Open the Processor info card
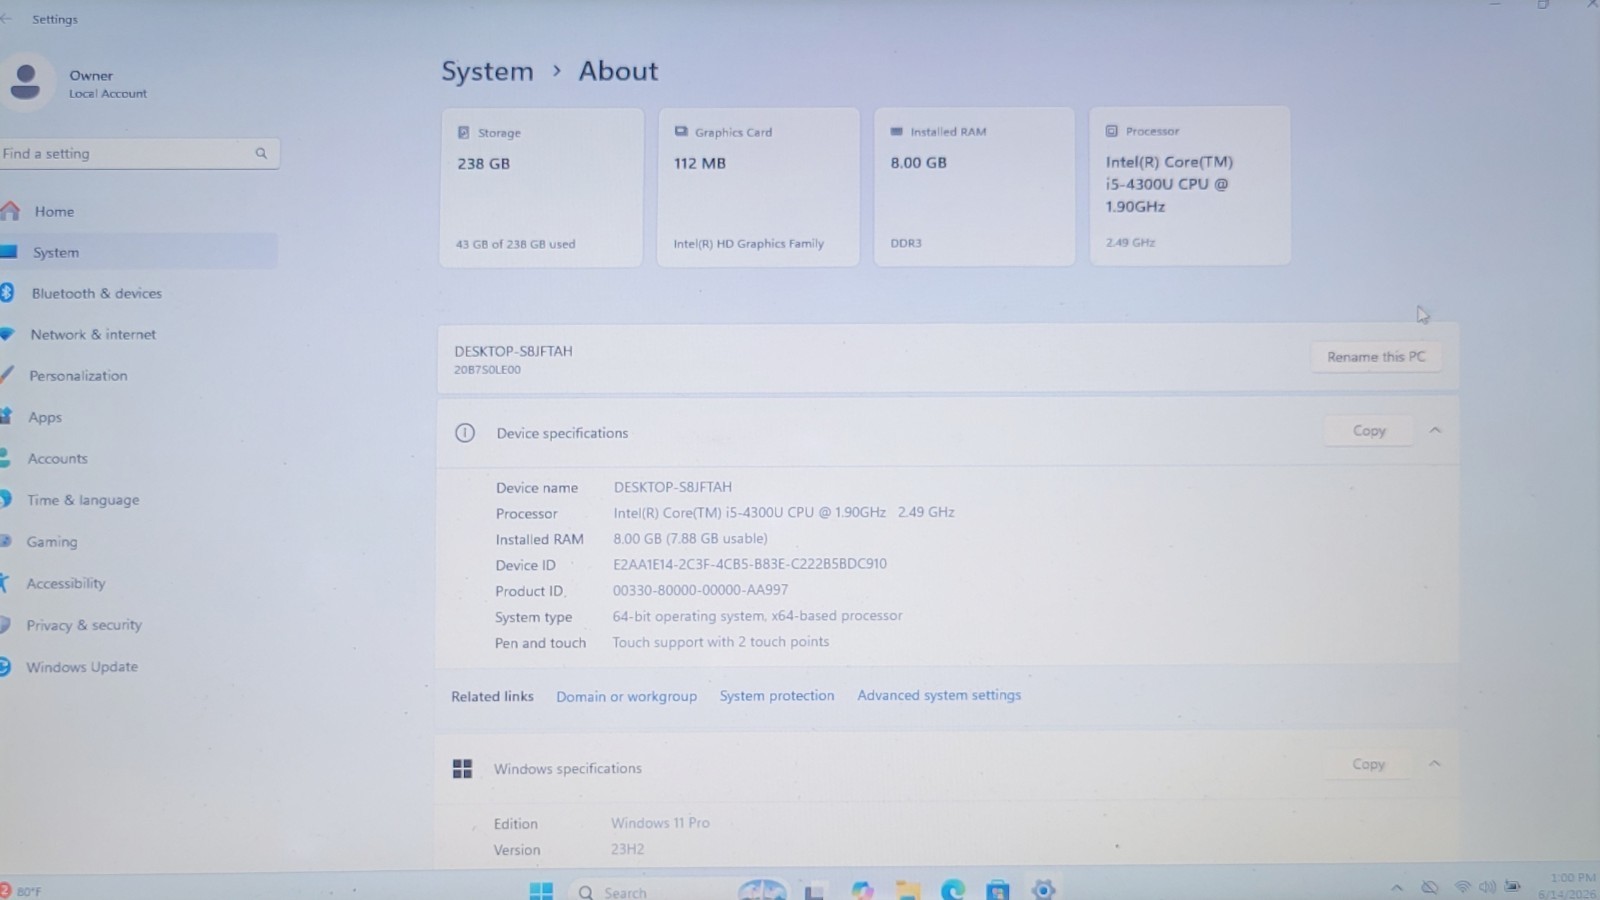 [x=1190, y=186]
